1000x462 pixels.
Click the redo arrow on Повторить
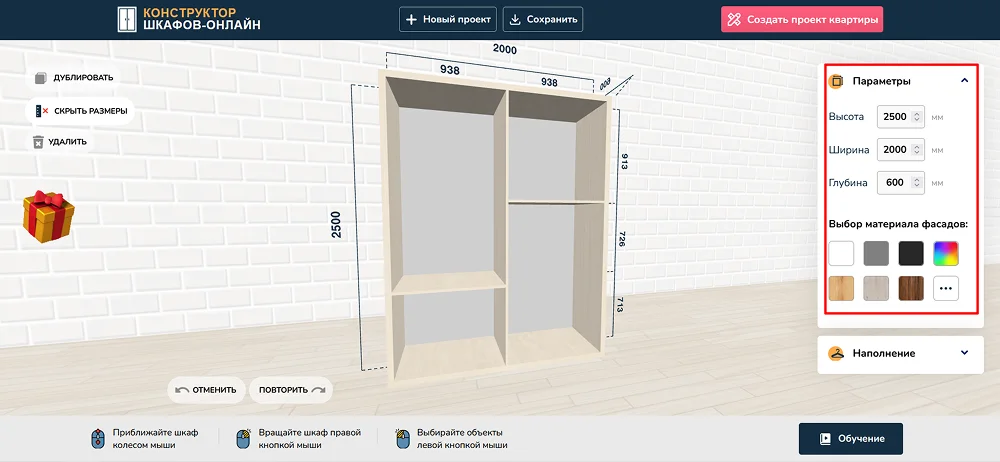click(x=318, y=390)
